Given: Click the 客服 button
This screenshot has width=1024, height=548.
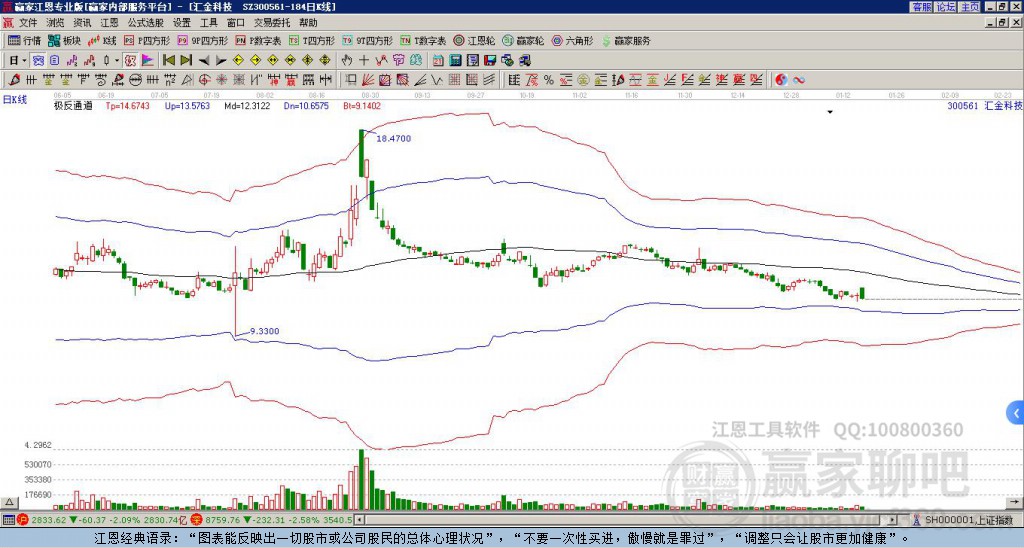Looking at the screenshot, I should point(922,7).
